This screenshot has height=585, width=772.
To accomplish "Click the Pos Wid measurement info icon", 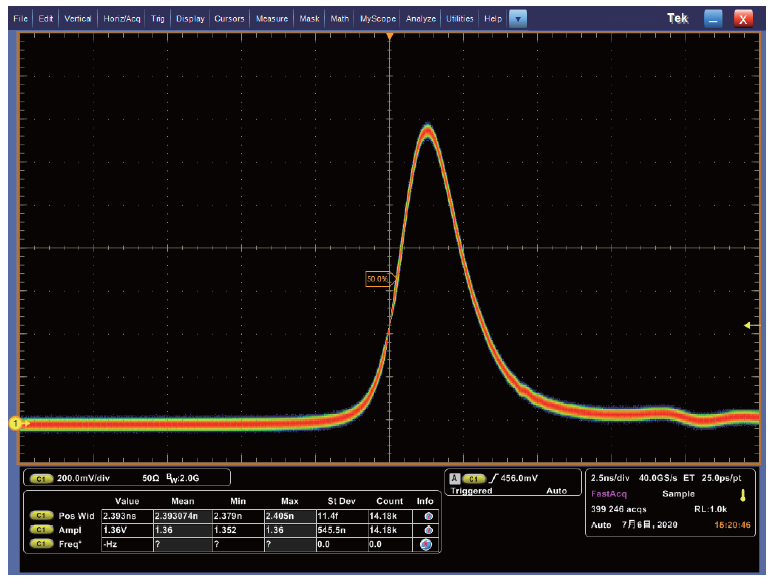I will (x=428, y=515).
